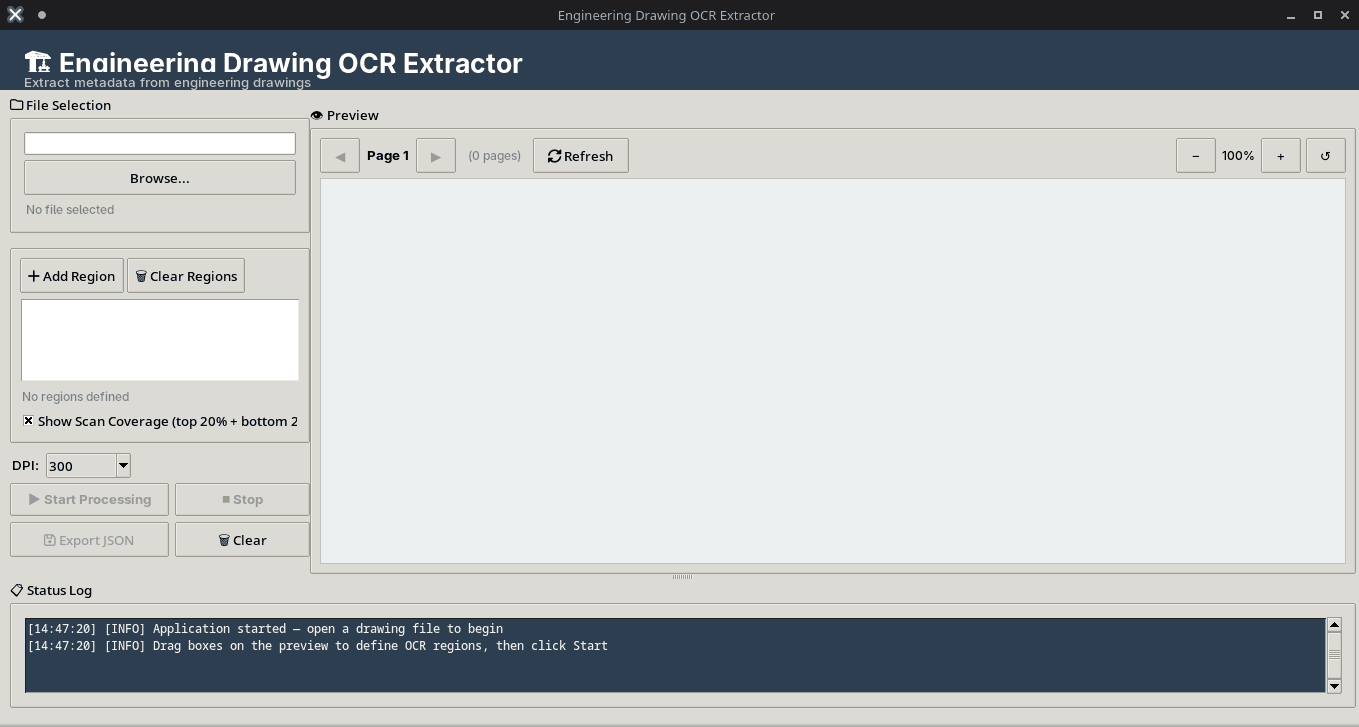Click the Status Log tag icon
Screen dimensions: 1359x727
pos(17,591)
